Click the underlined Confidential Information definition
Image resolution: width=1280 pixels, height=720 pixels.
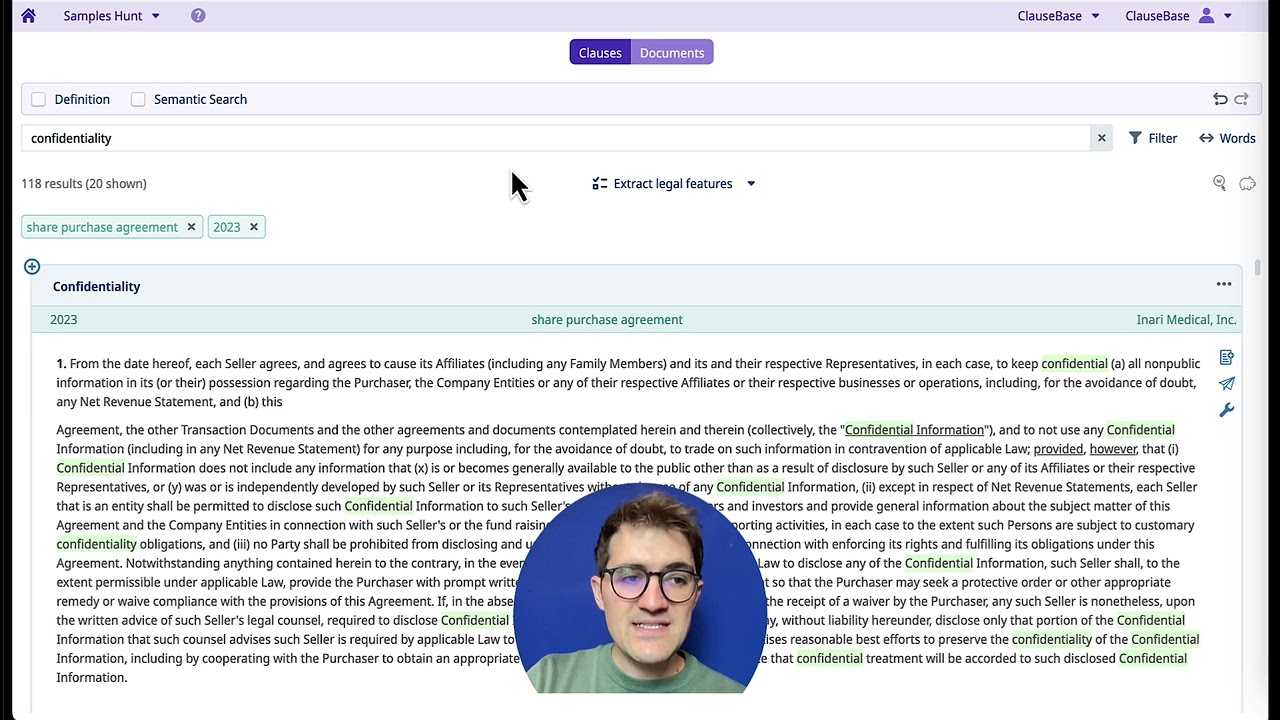914,430
